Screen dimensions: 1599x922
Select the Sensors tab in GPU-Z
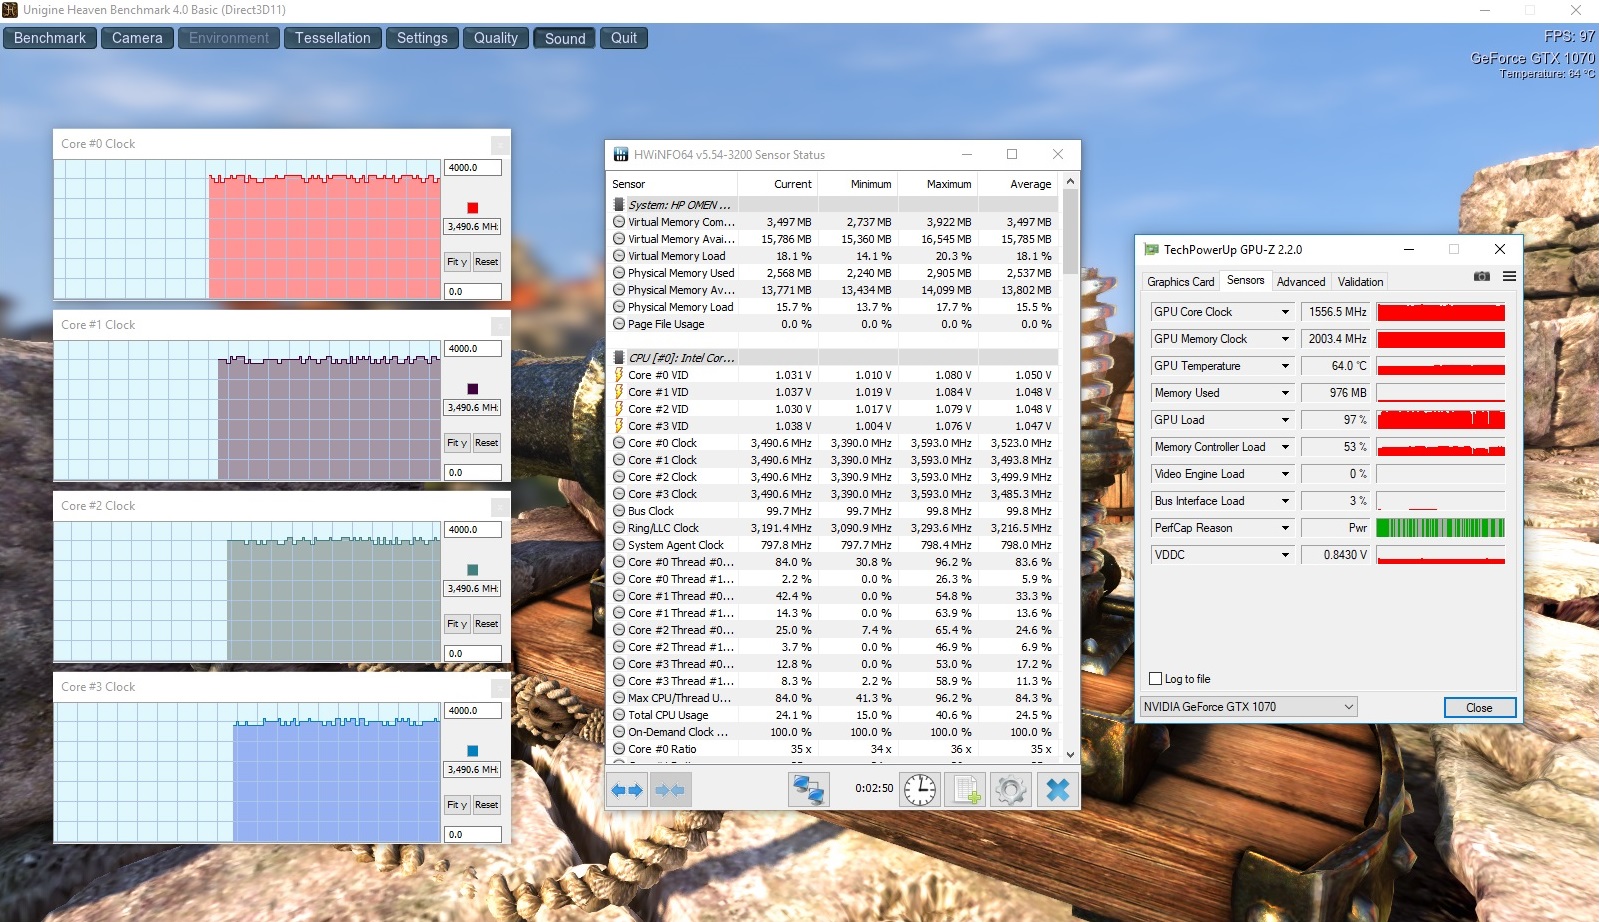pos(1246,280)
